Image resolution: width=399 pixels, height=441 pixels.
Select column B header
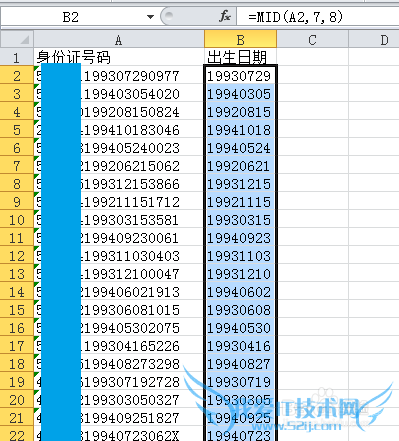tap(240, 40)
